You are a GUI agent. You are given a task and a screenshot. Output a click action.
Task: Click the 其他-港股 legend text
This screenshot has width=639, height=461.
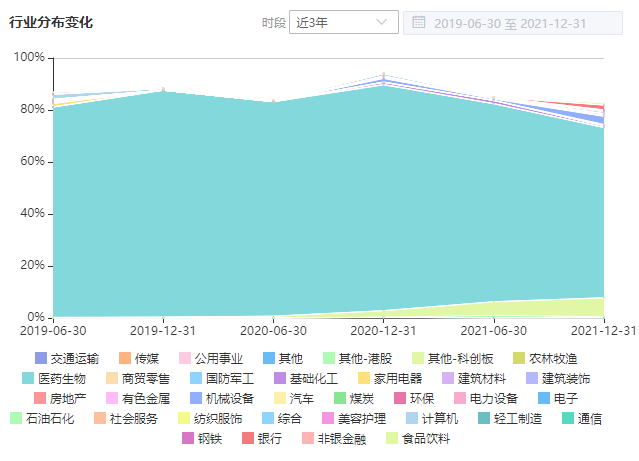[x=364, y=358]
